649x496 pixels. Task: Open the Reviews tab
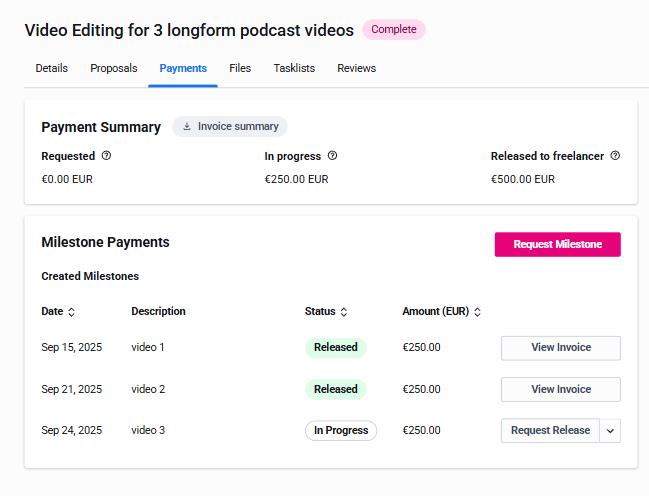(356, 68)
